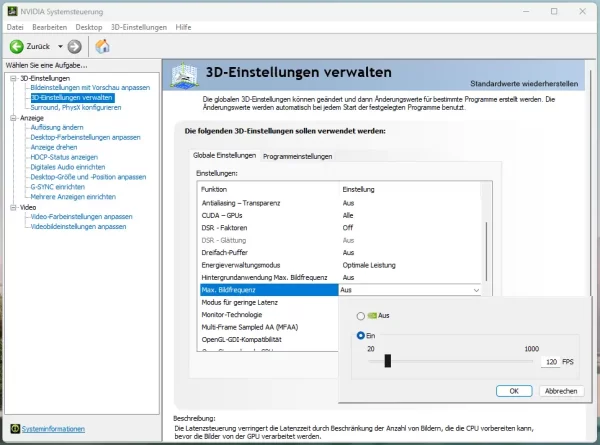Collapse the Video tree node
The width and height of the screenshot is (600, 445).
pyautogui.click(x=13, y=207)
